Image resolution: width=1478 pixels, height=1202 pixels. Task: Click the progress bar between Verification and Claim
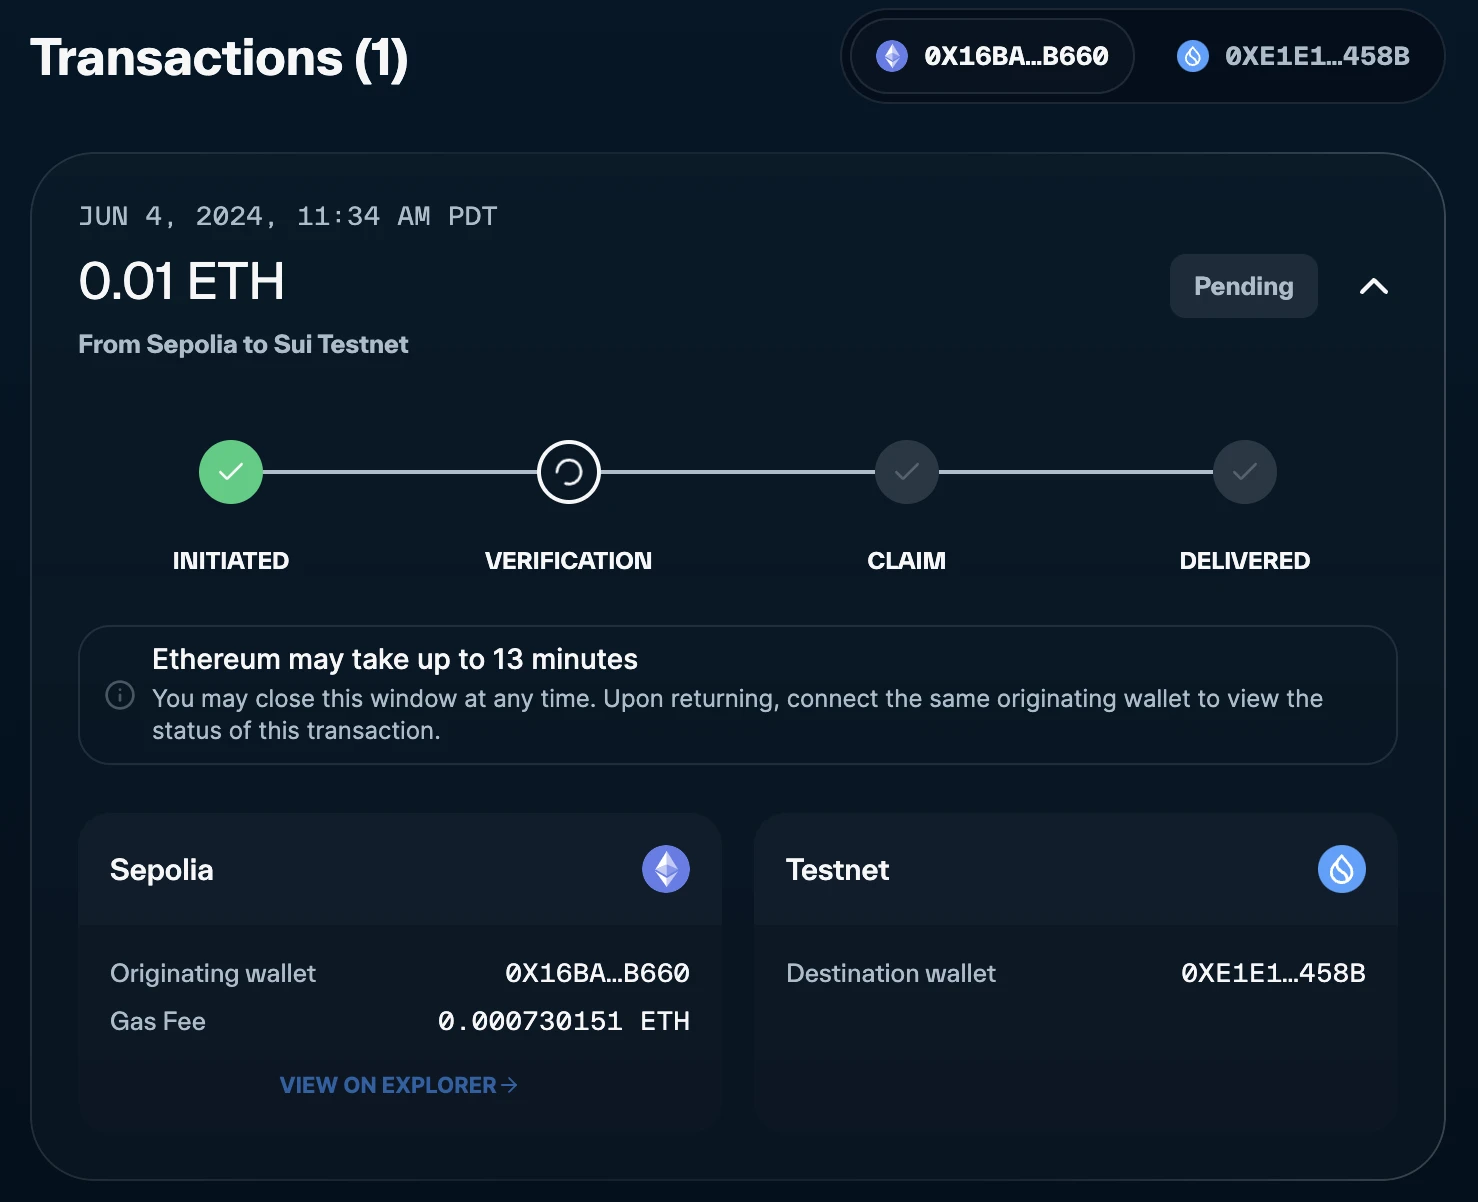pos(736,471)
